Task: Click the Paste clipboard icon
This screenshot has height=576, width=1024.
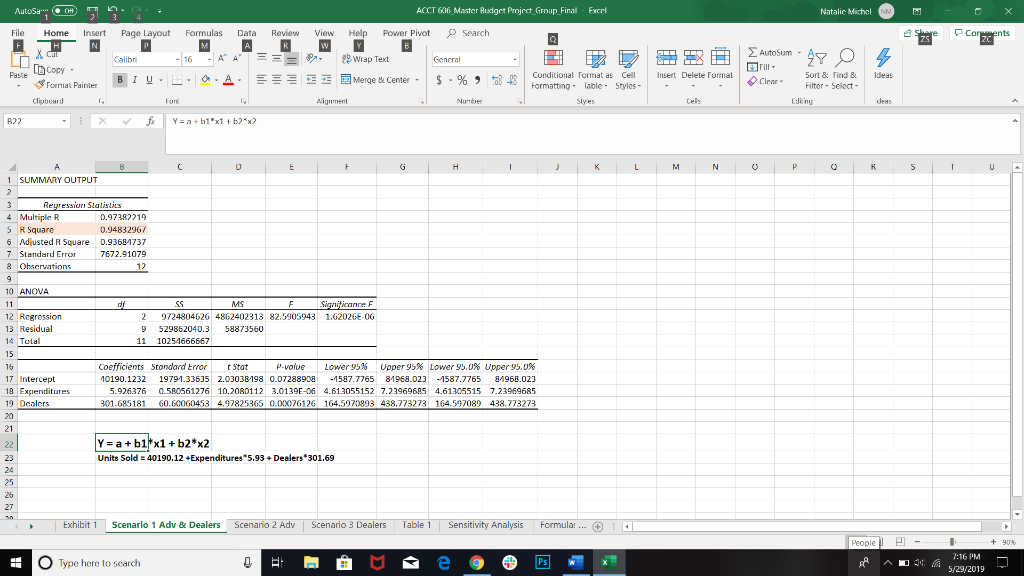Action: [x=18, y=61]
